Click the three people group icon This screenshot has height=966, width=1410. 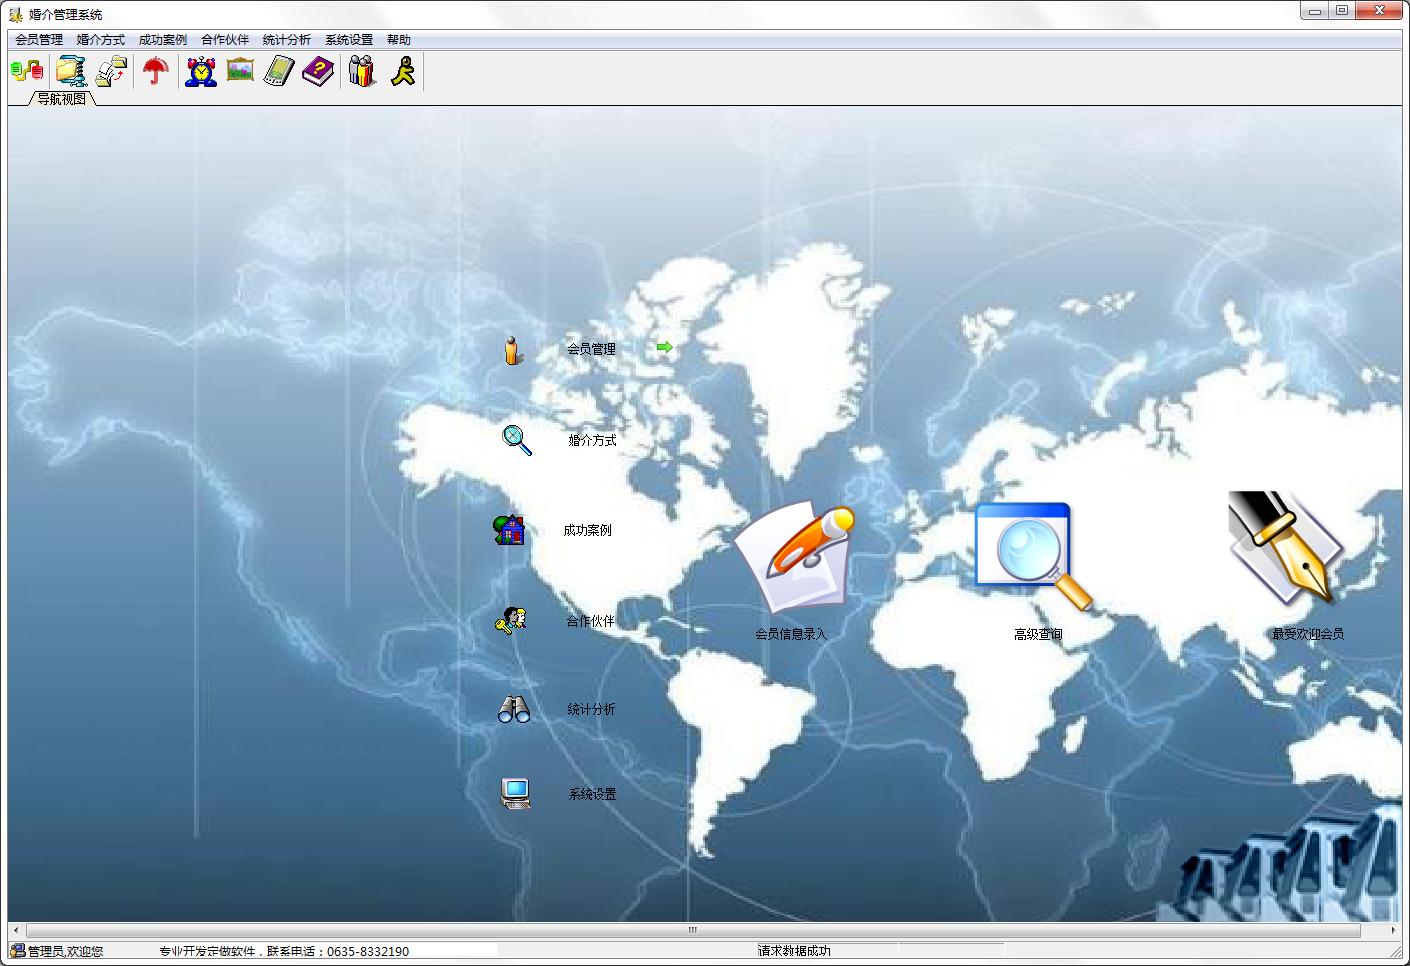[362, 71]
